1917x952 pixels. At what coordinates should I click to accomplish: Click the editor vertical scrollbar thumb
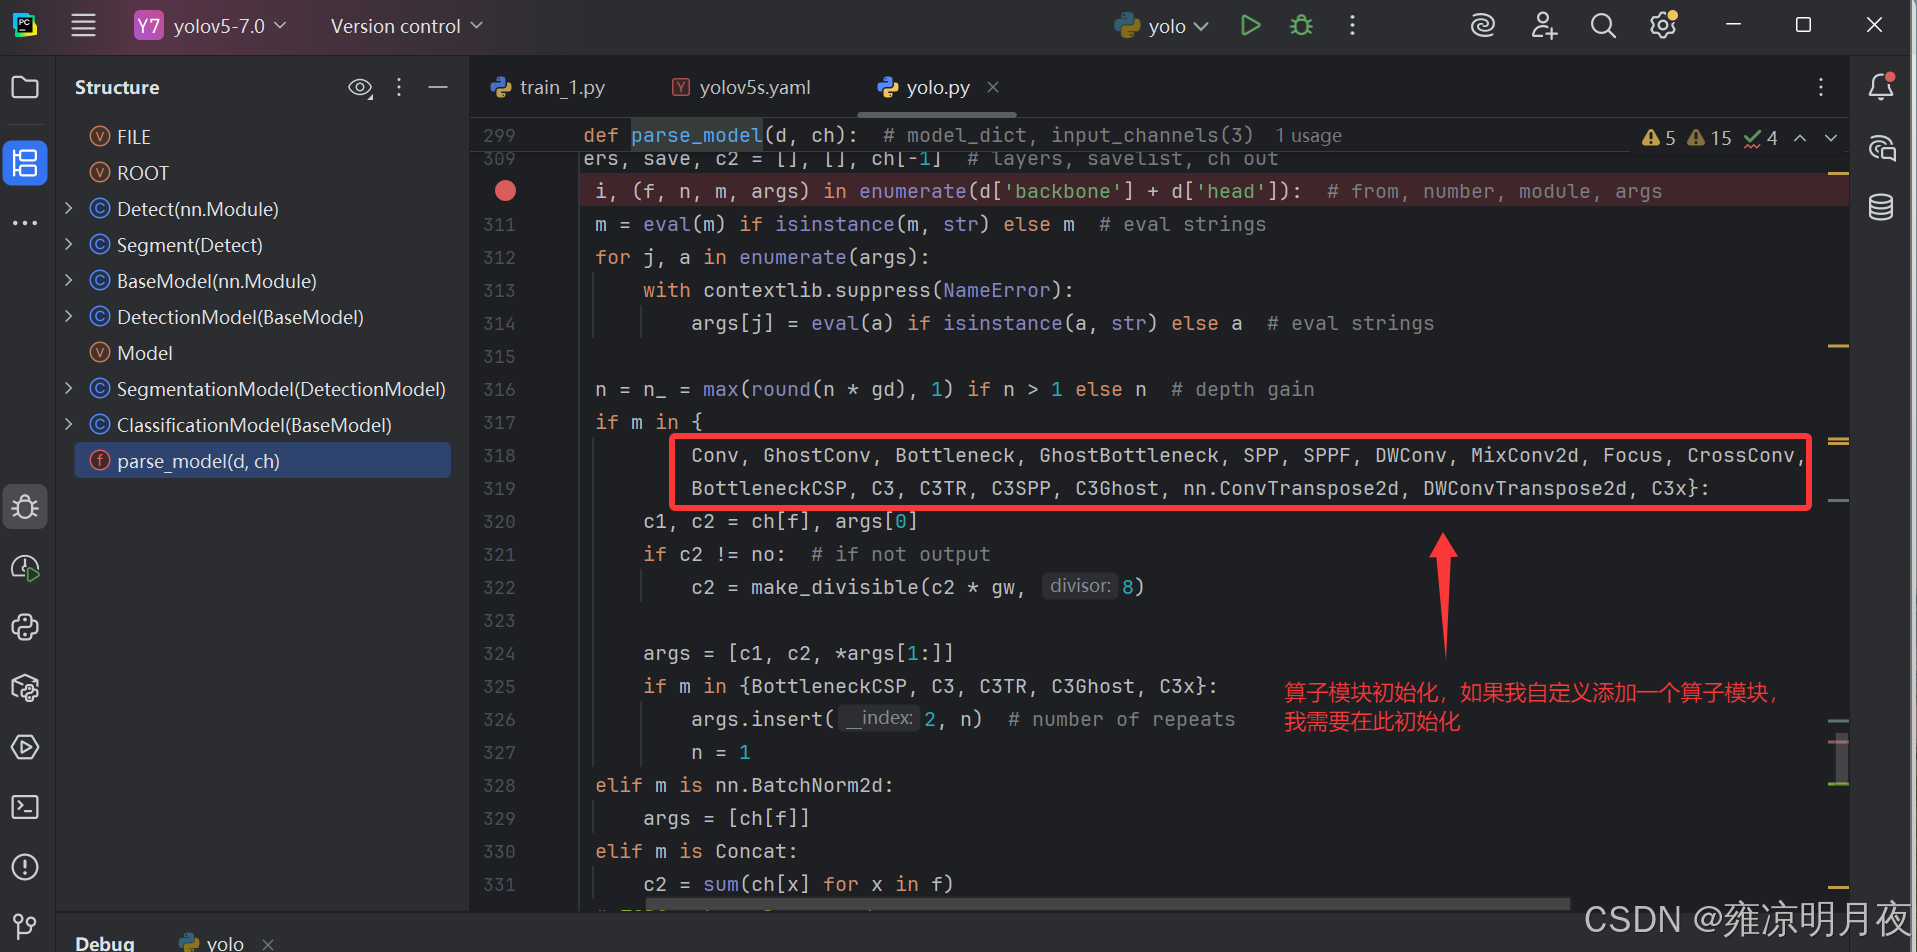coord(1841,758)
